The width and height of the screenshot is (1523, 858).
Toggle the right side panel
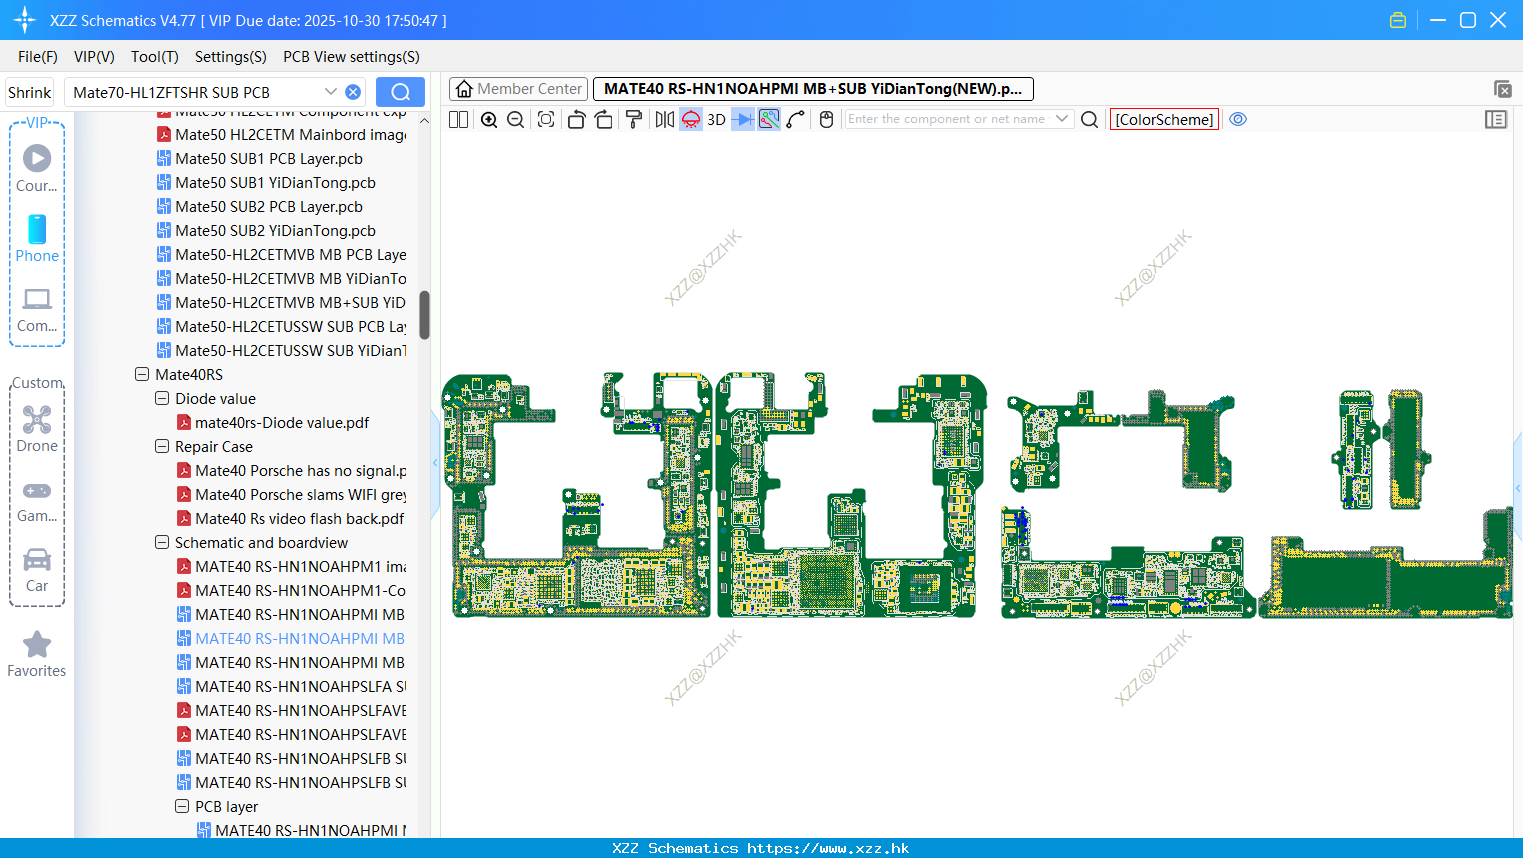1496,120
